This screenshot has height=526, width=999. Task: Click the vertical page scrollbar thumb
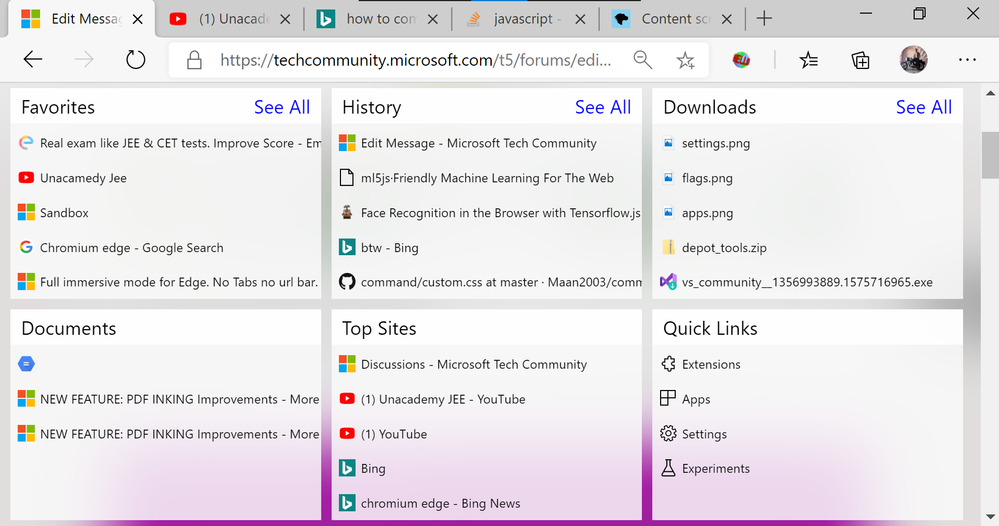(990, 153)
